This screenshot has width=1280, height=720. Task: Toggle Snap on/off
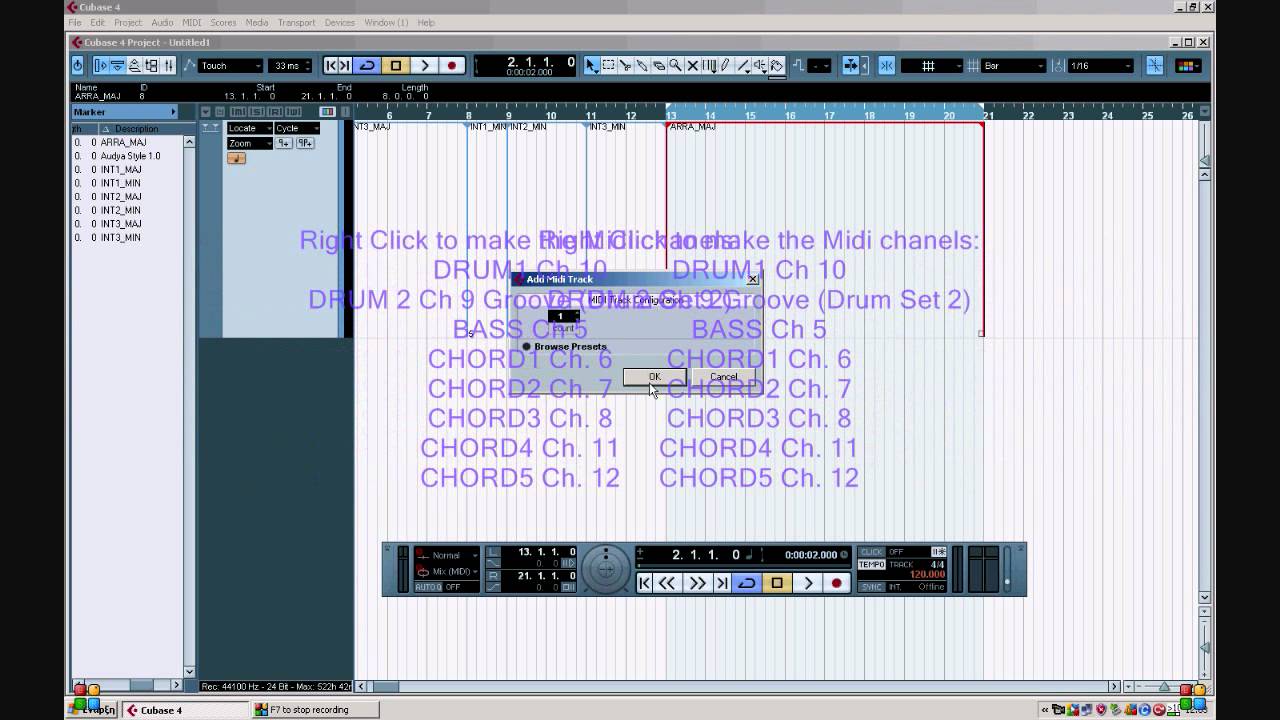click(x=886, y=66)
